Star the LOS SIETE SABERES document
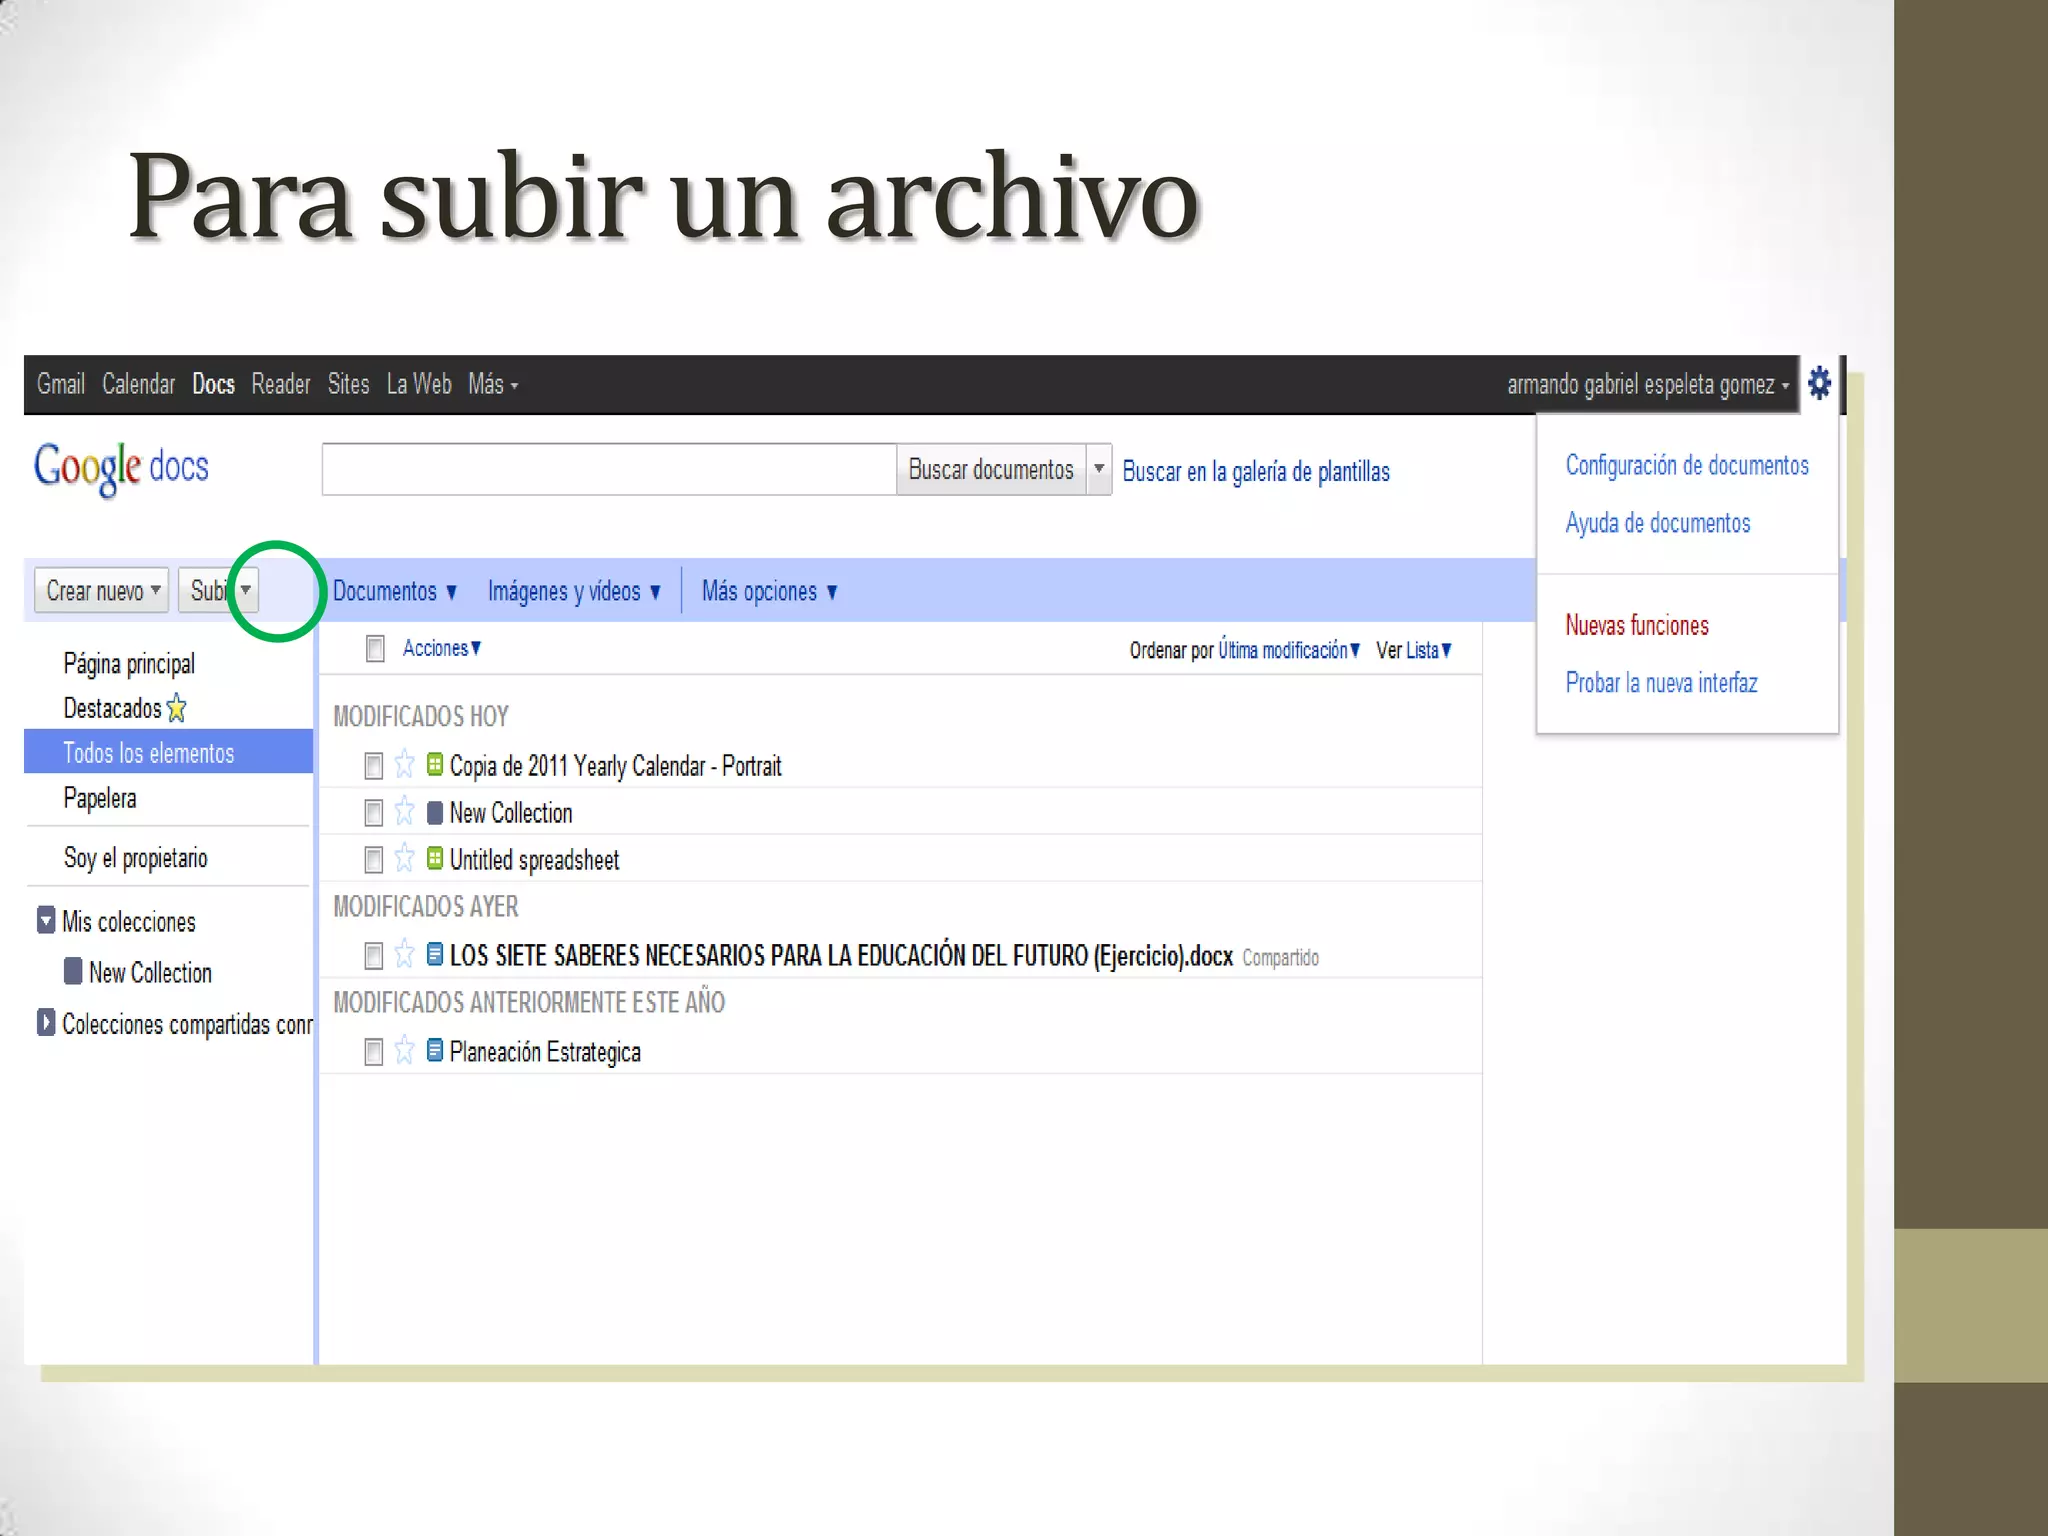 (x=404, y=954)
